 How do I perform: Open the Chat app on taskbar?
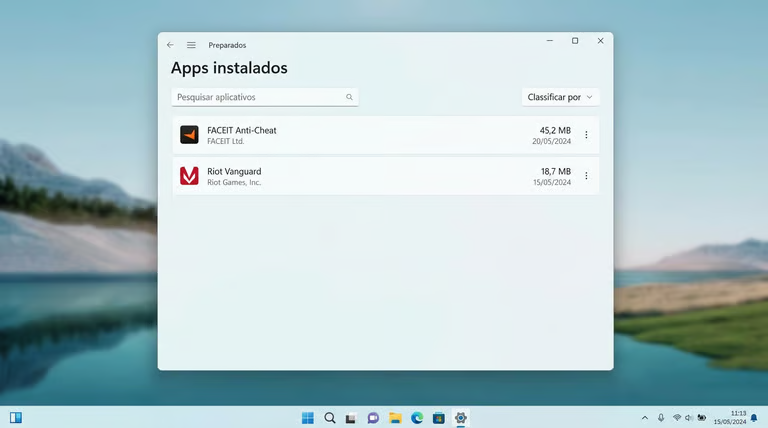tap(373, 418)
